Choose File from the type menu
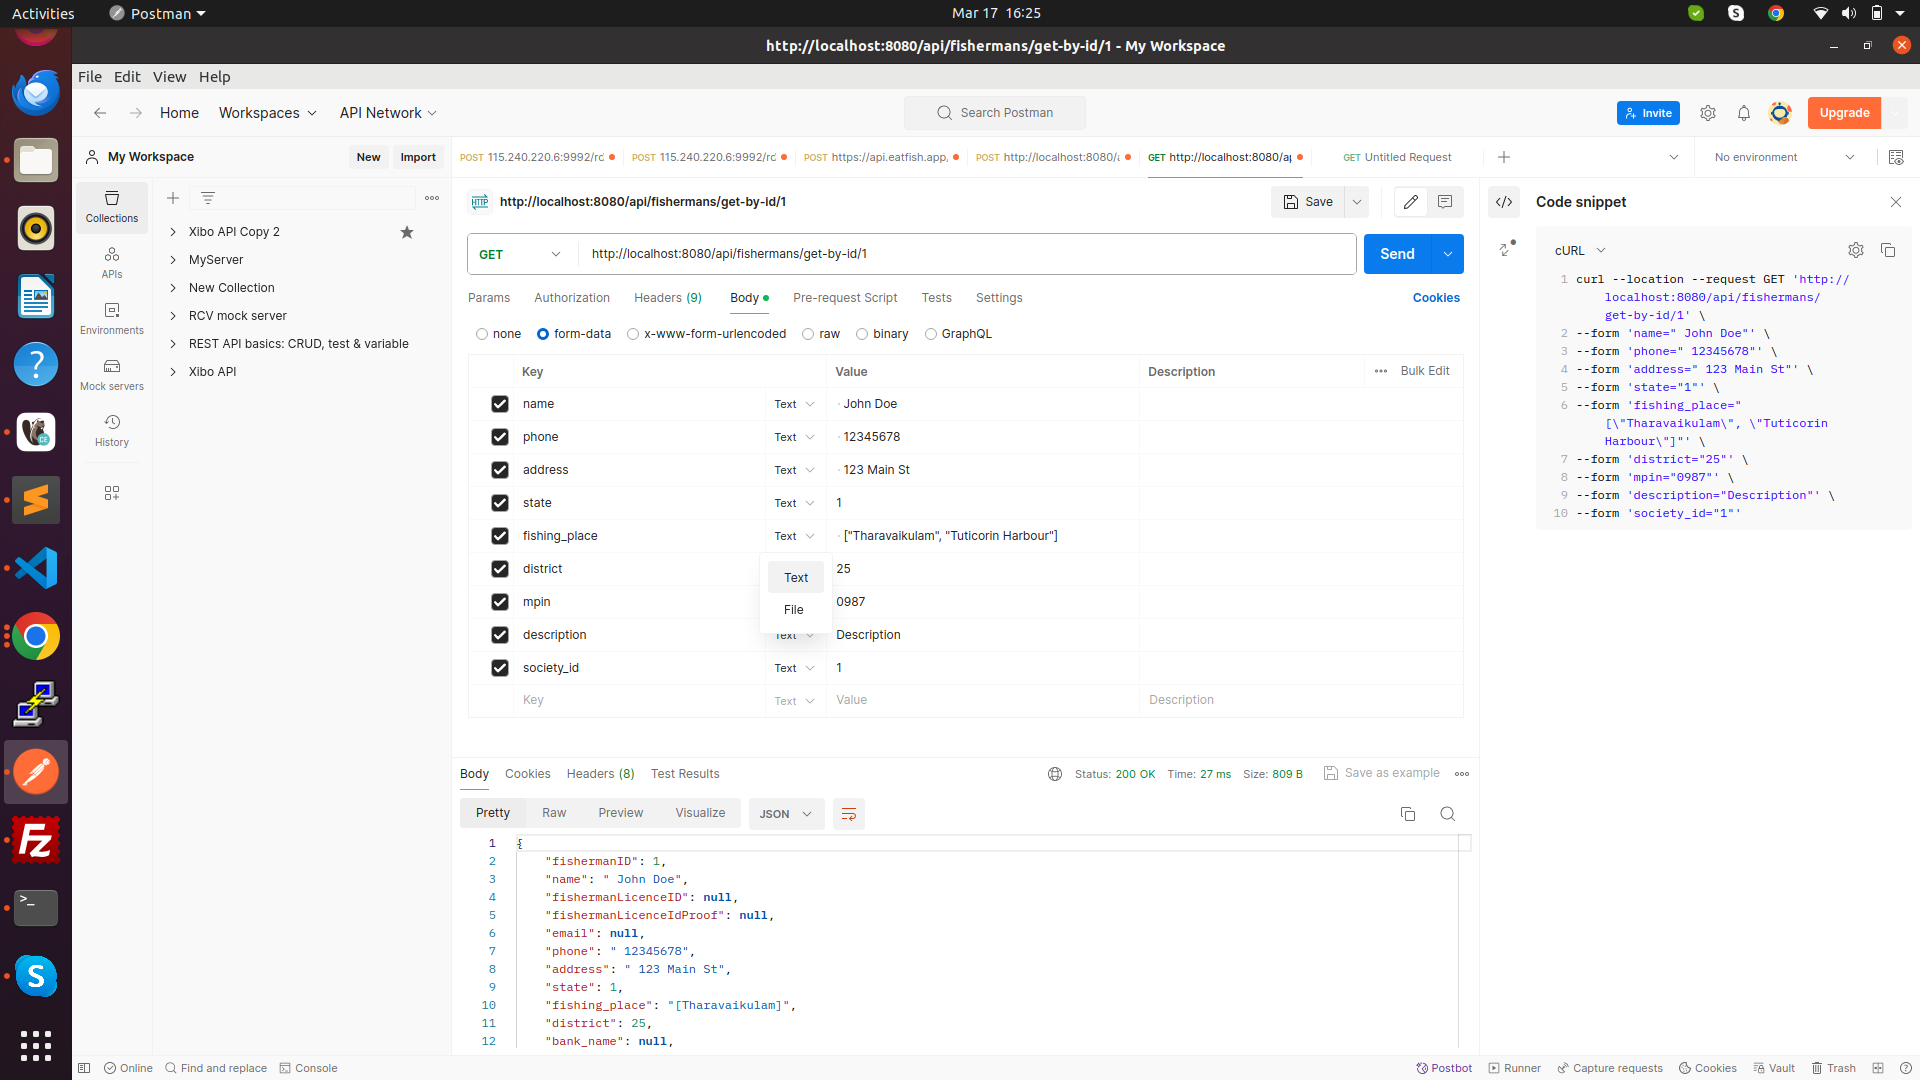Screen dimensions: 1920x1080 click(x=794, y=610)
